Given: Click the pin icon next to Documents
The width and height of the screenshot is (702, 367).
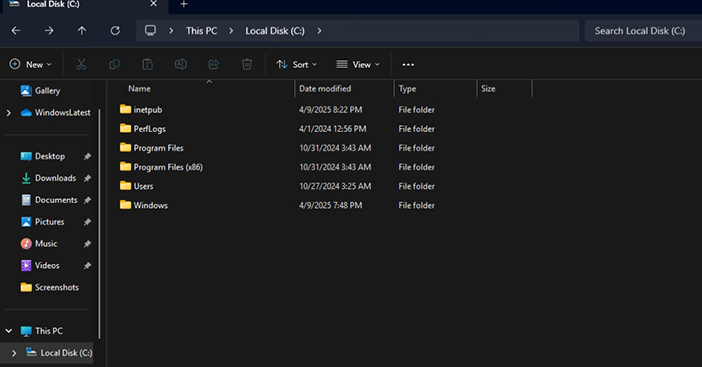Looking at the screenshot, I should 87,201.
